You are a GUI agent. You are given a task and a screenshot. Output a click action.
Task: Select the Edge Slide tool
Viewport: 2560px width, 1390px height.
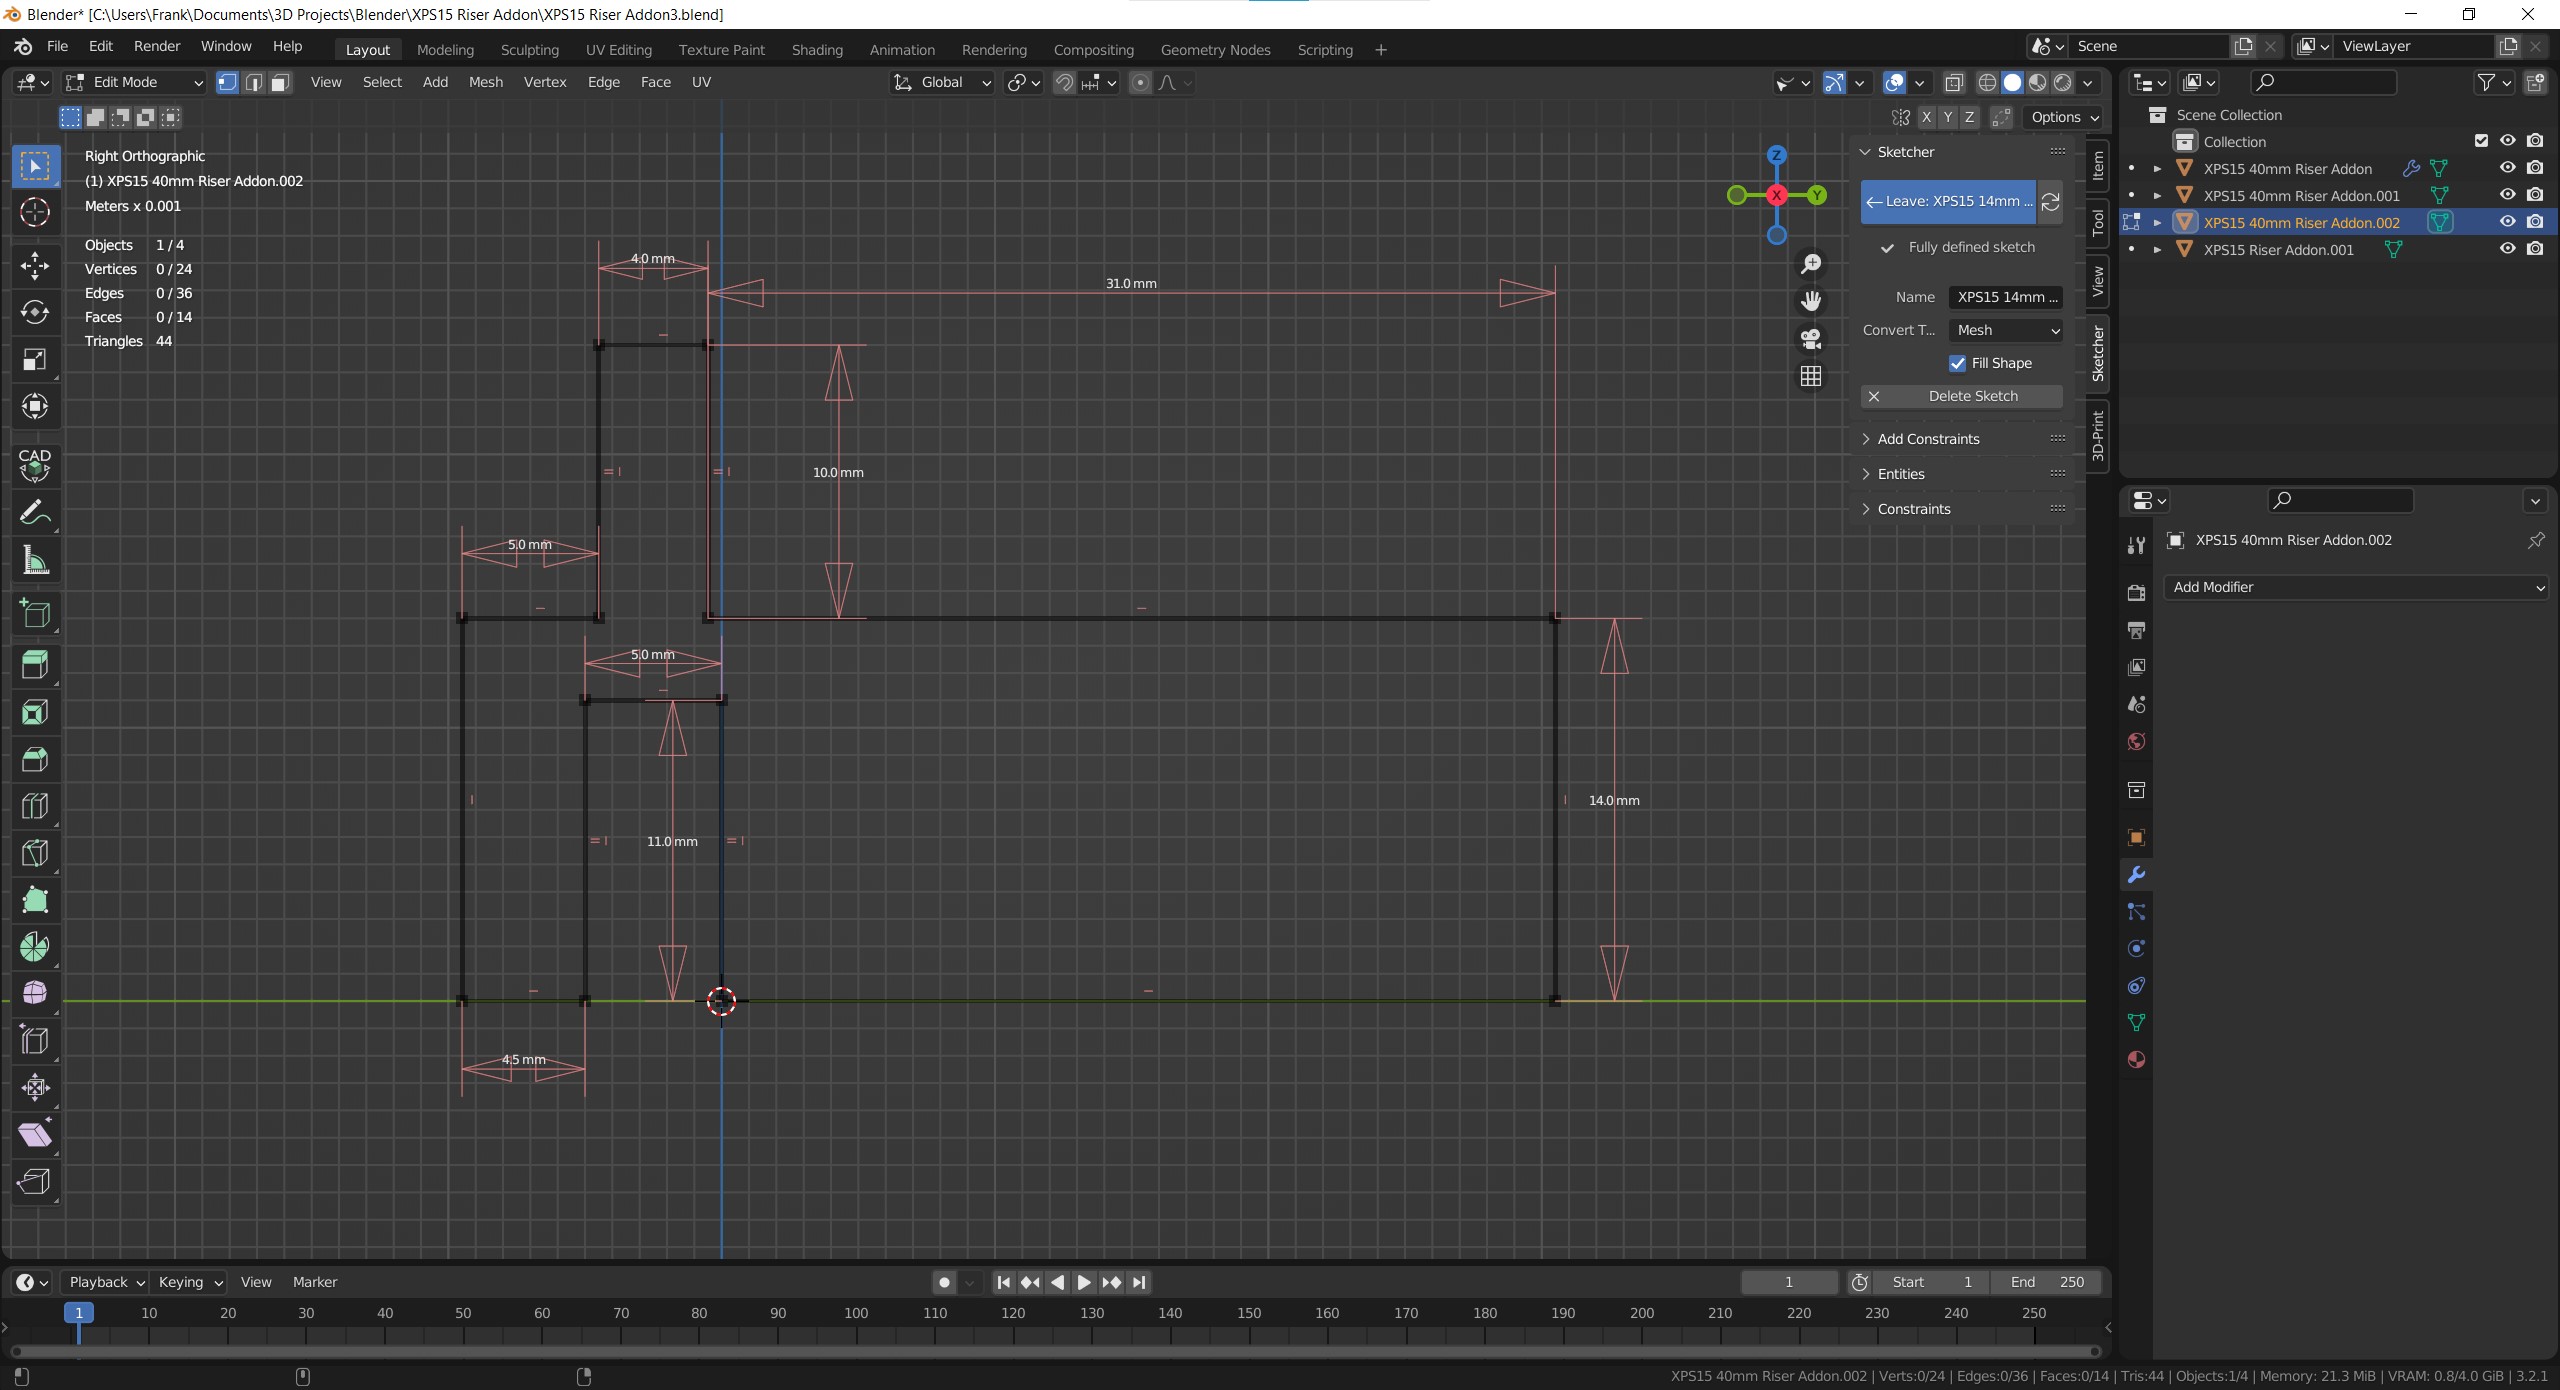[x=35, y=1040]
